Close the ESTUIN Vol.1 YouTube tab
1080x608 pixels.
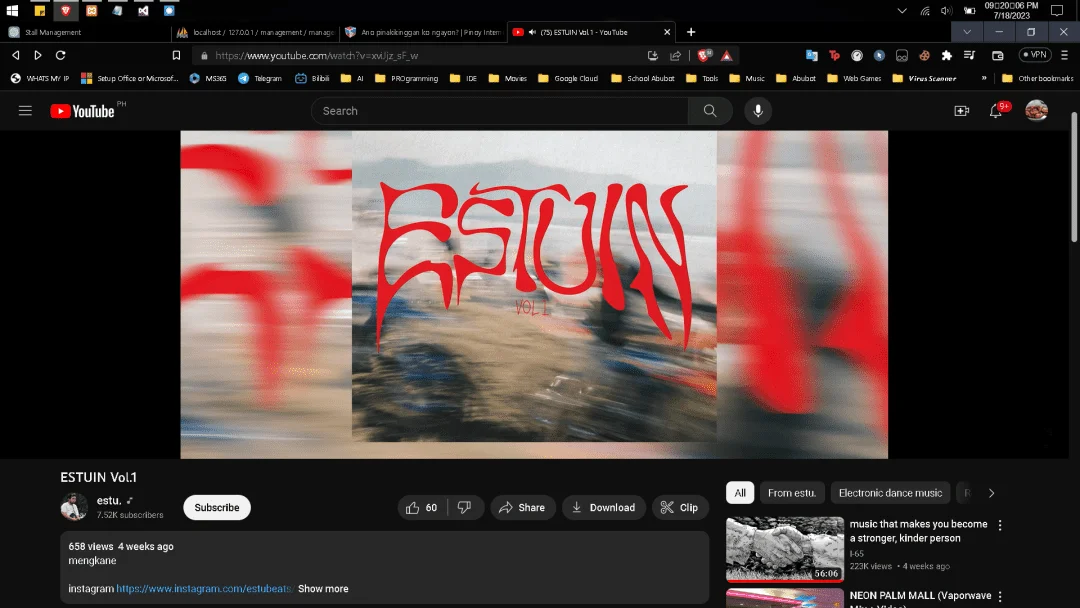667,32
